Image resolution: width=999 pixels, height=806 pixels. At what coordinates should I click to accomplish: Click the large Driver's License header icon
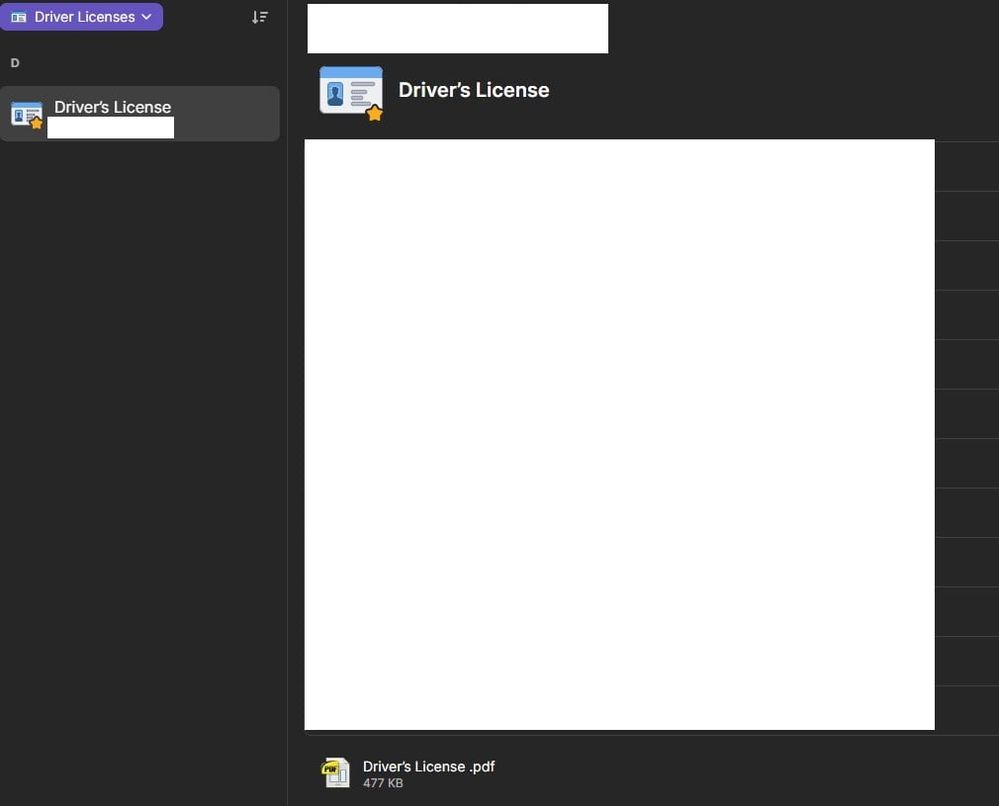[x=350, y=90]
